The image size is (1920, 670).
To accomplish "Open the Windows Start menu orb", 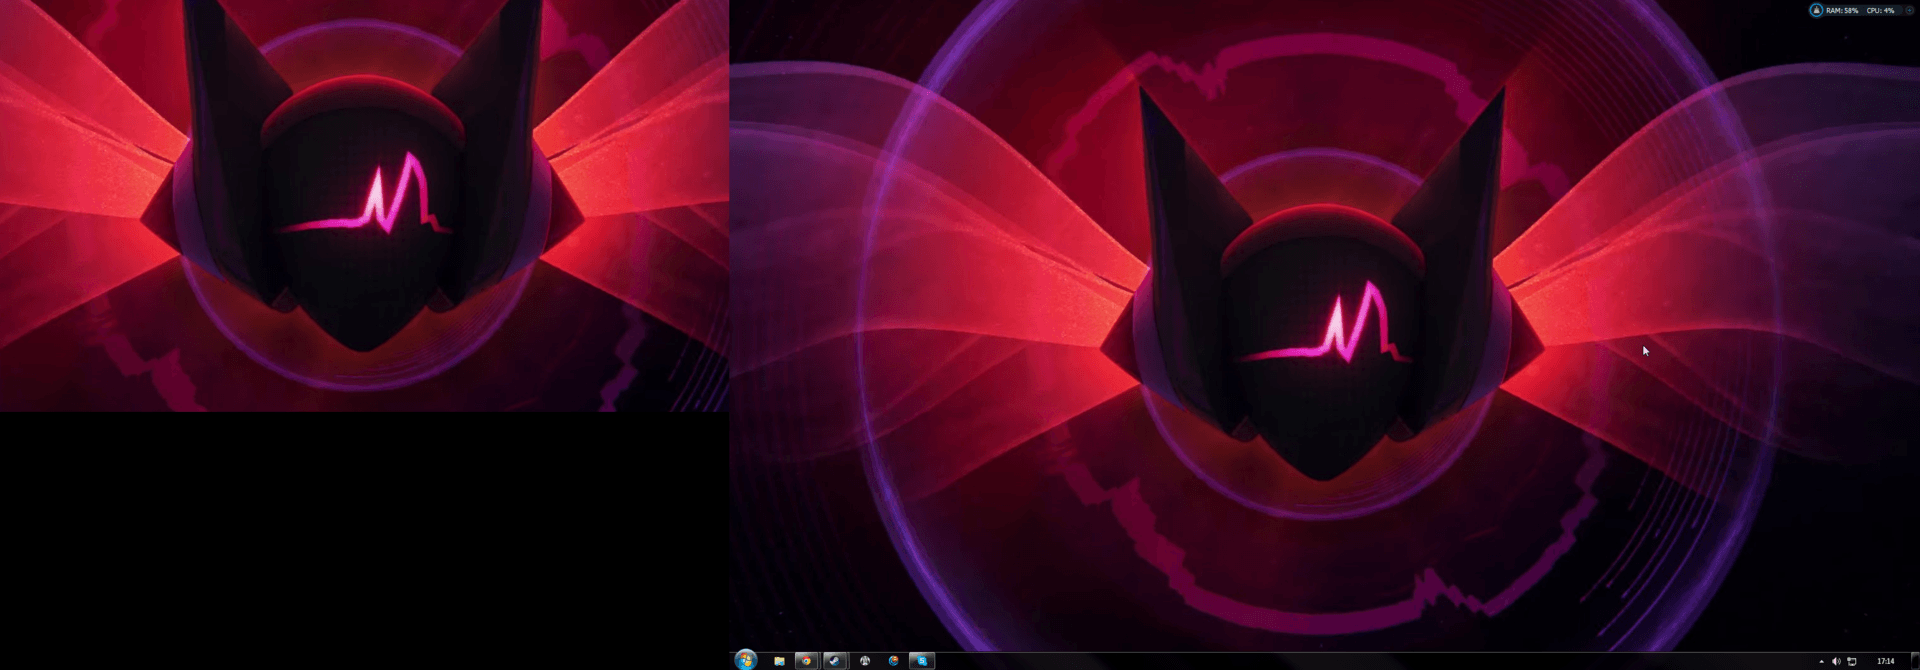I will click(x=745, y=660).
